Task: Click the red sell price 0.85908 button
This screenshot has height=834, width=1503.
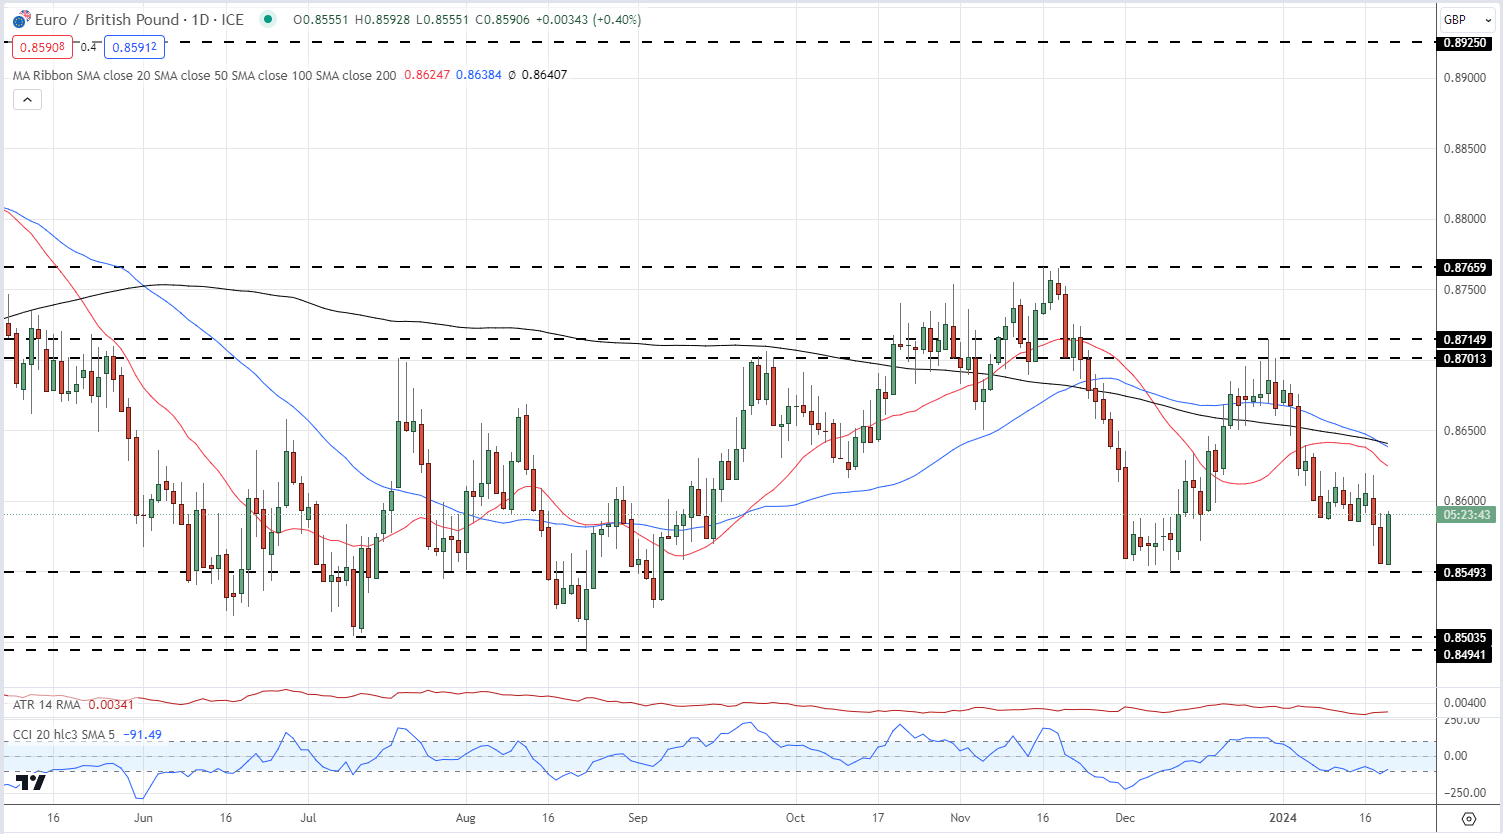Action: tap(42, 47)
